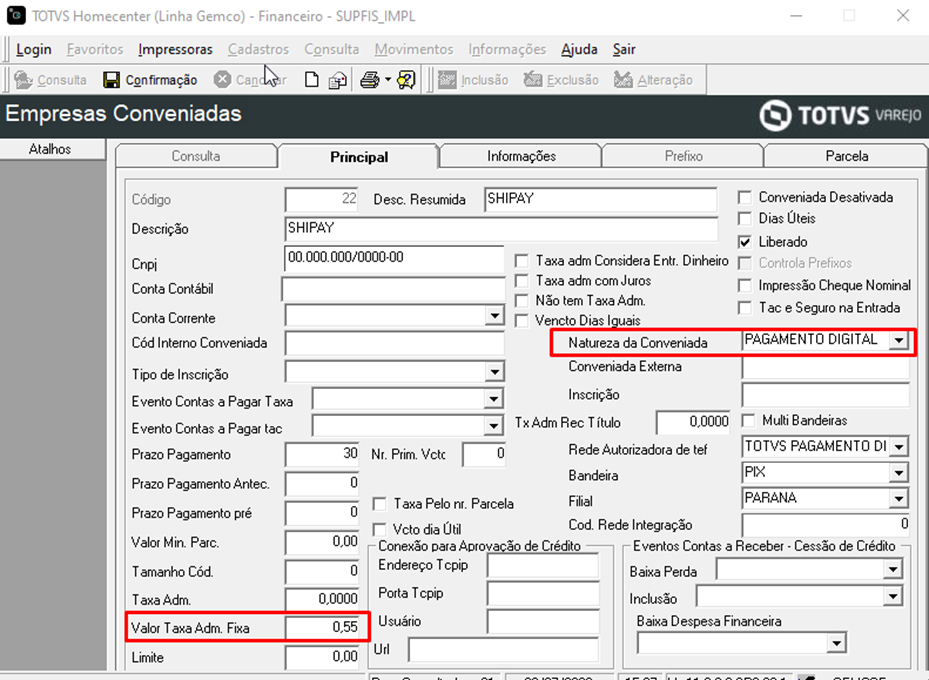Switch to the Informações tab
Image resolution: width=929 pixels, height=680 pixels.
pyautogui.click(x=521, y=156)
